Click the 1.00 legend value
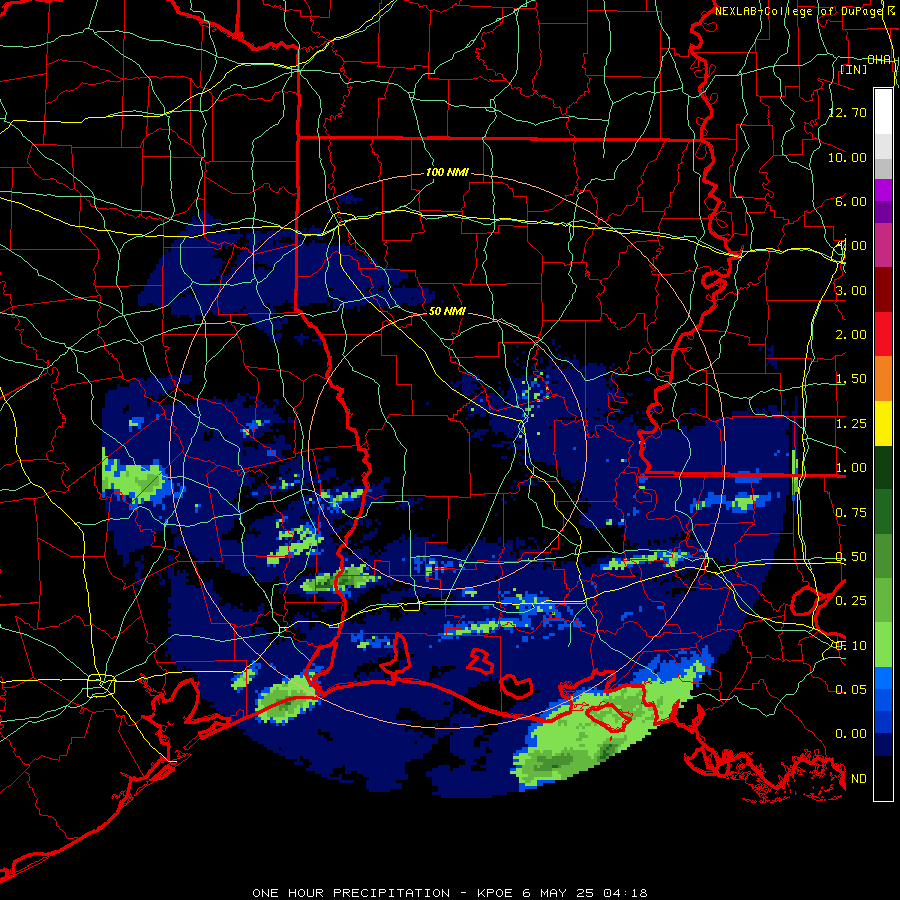The width and height of the screenshot is (900, 900). (851, 468)
